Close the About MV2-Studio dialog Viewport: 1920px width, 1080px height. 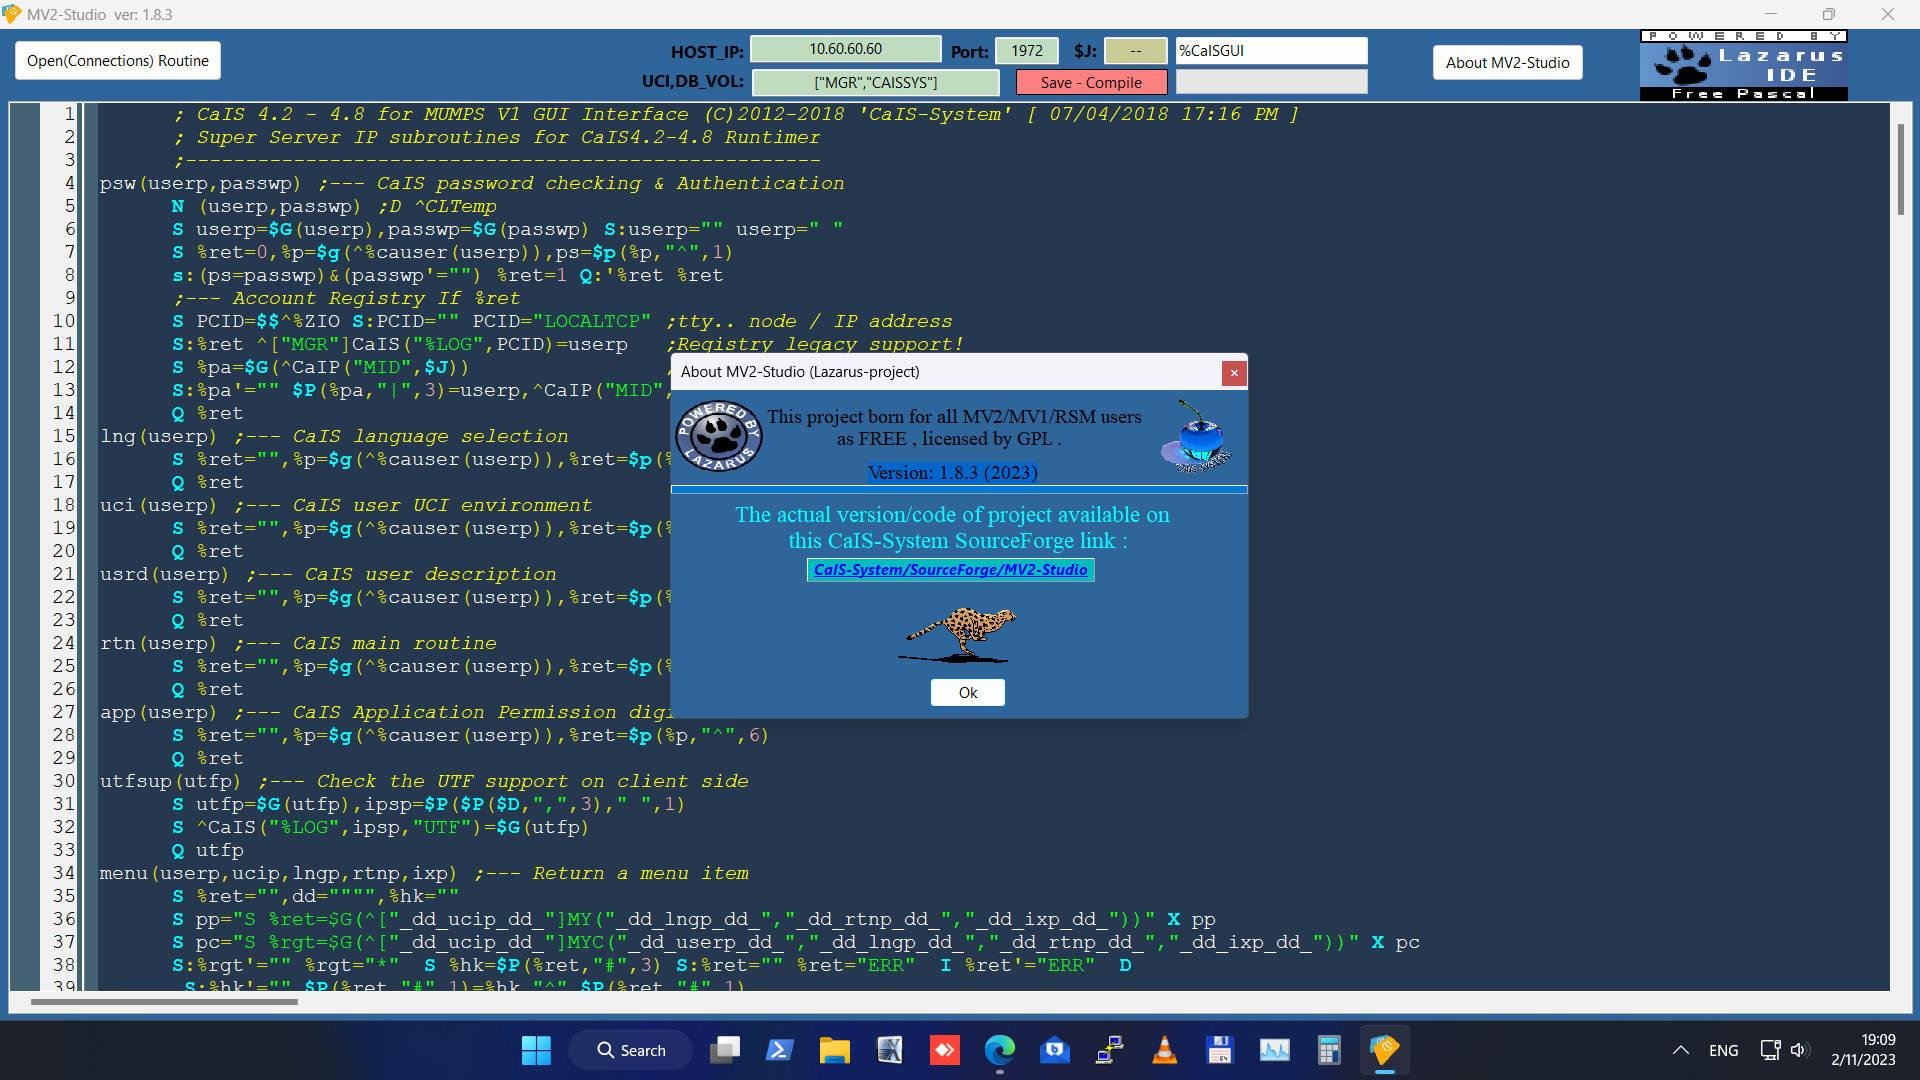pos(1234,373)
